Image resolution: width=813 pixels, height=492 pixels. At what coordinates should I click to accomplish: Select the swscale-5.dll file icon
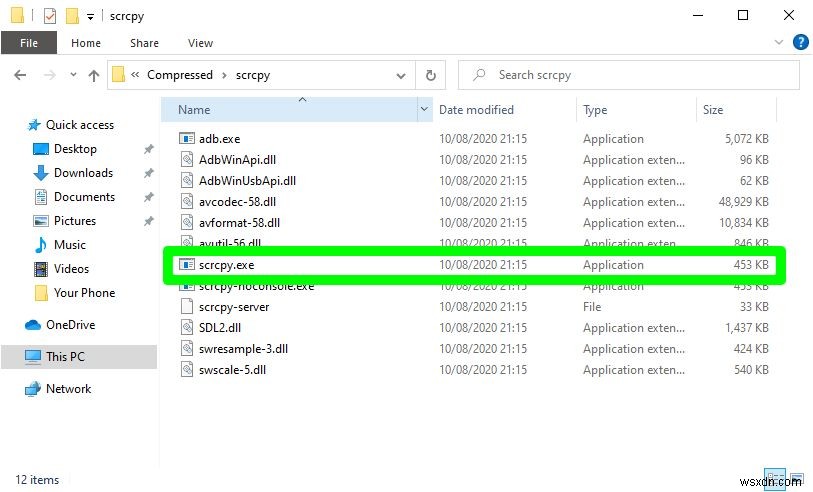(x=187, y=370)
